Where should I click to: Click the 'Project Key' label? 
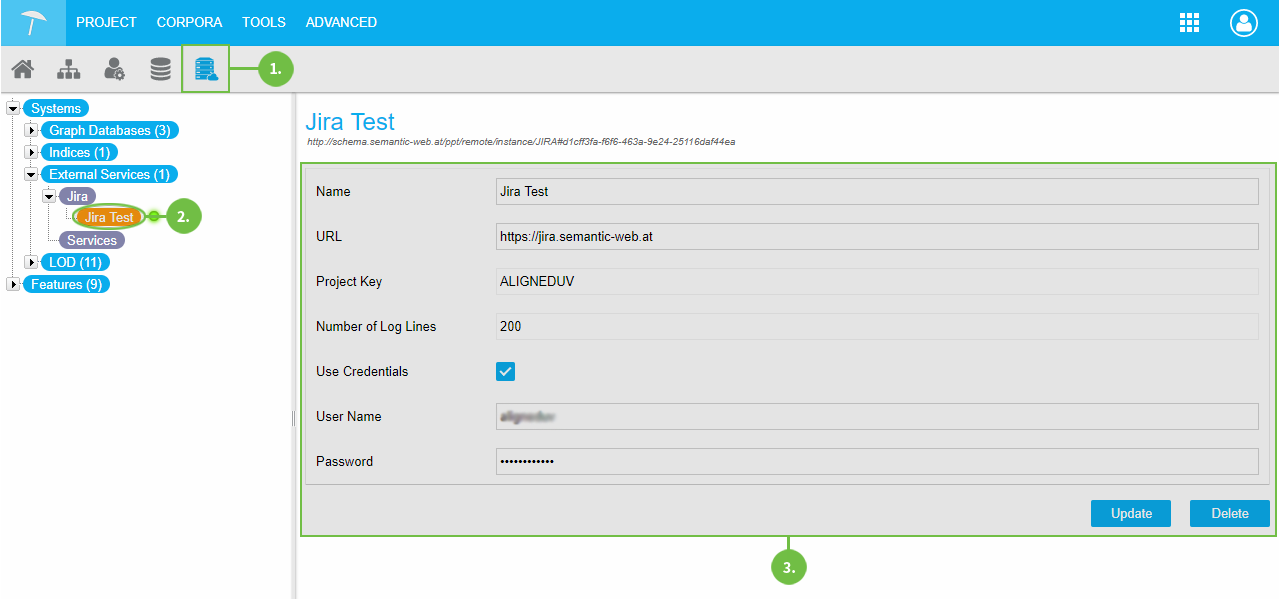tap(349, 281)
